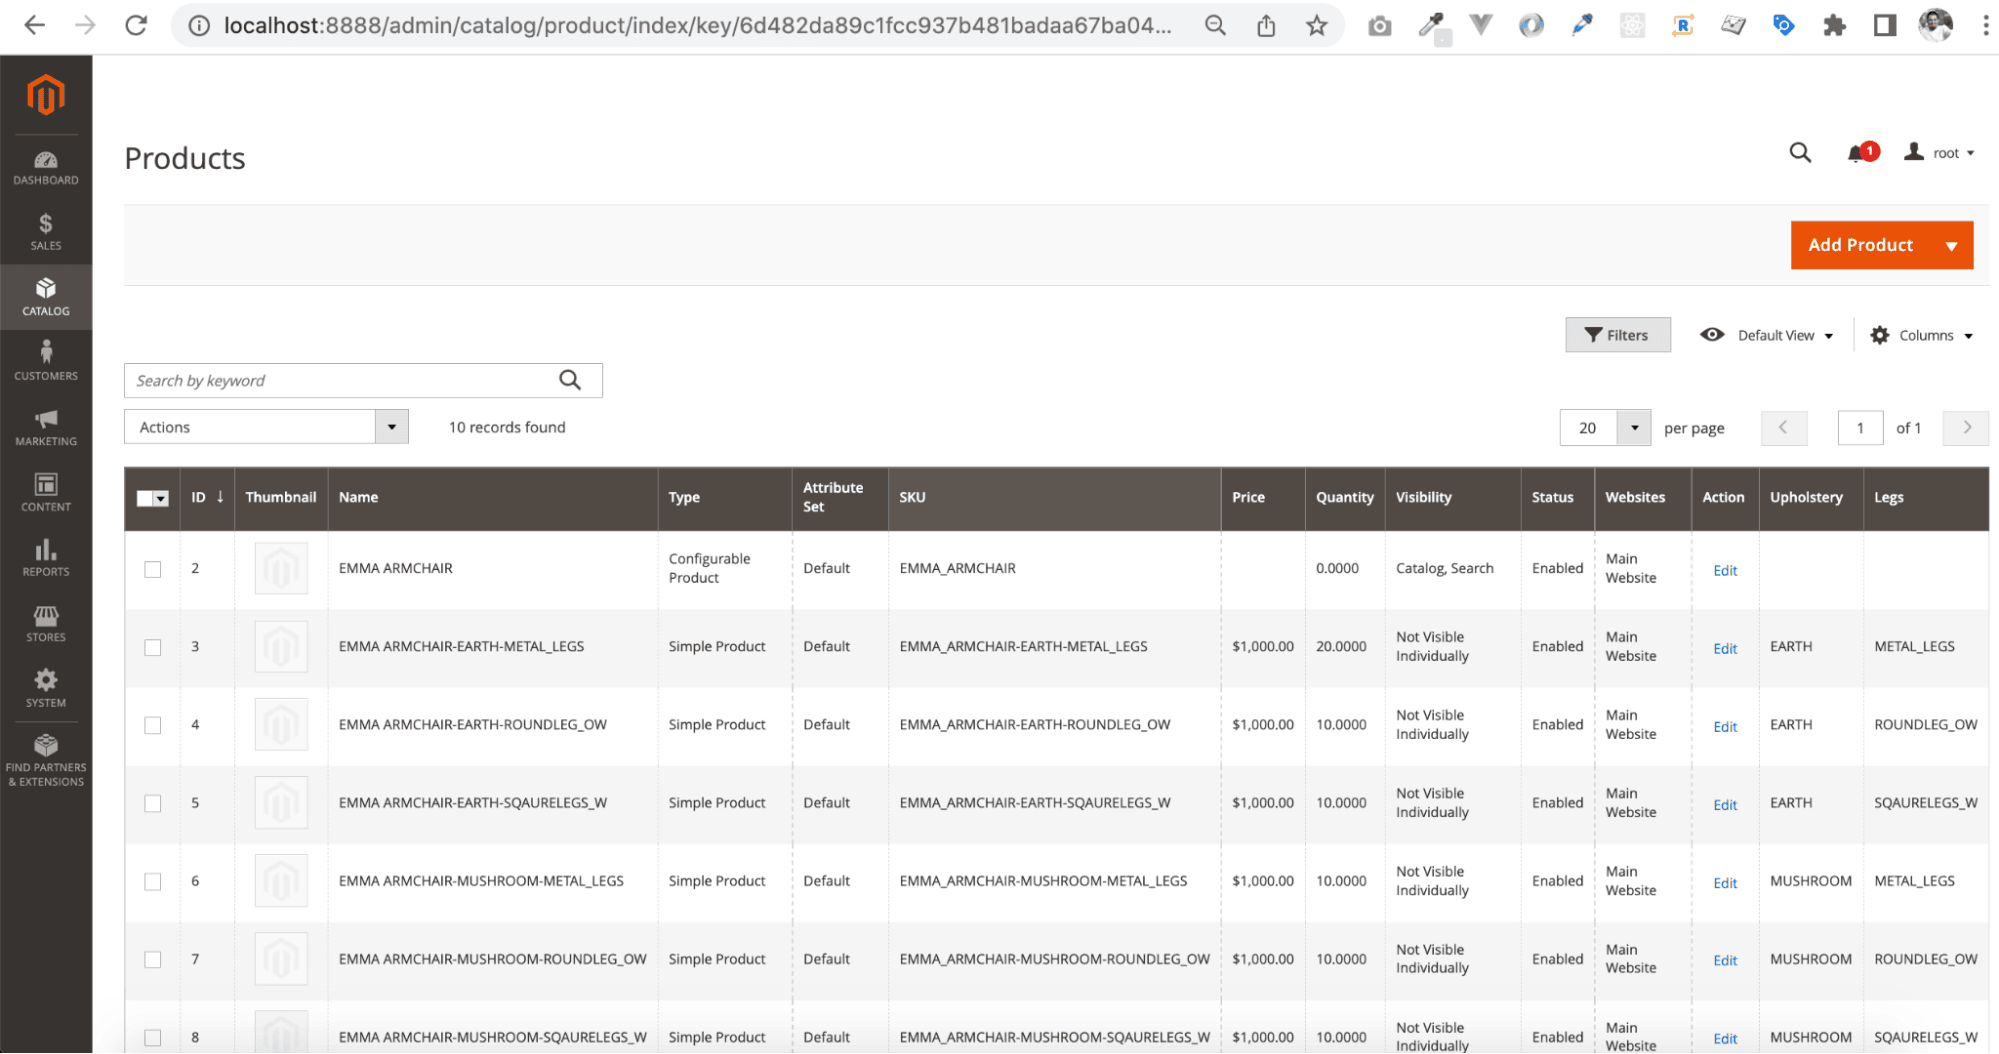Viewport: 1999px width, 1054px height.
Task: Open the Marketing megaphone icon
Action: [x=46, y=427]
